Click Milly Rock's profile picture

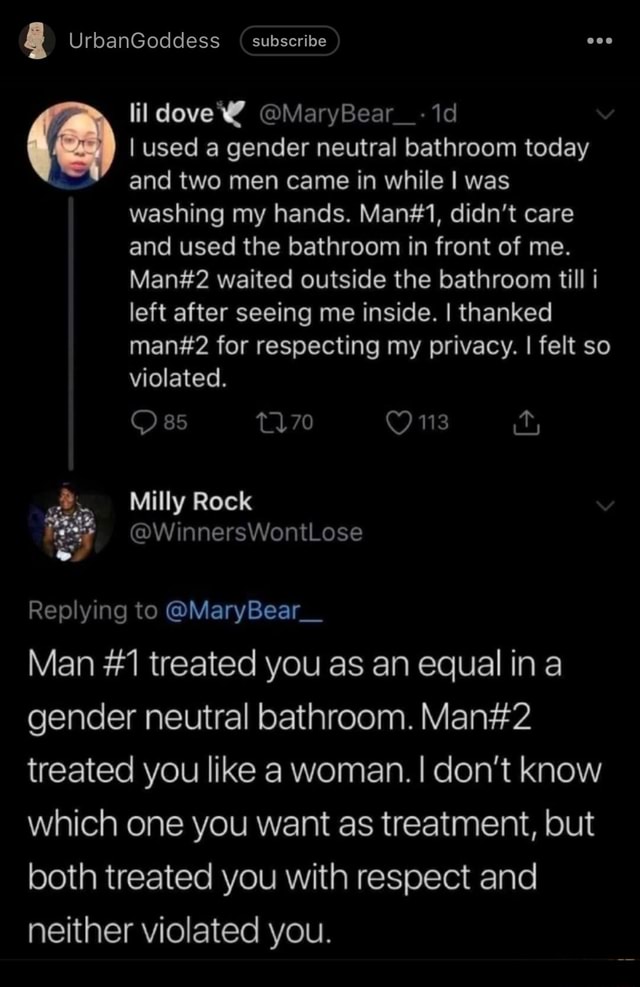pos(70,521)
